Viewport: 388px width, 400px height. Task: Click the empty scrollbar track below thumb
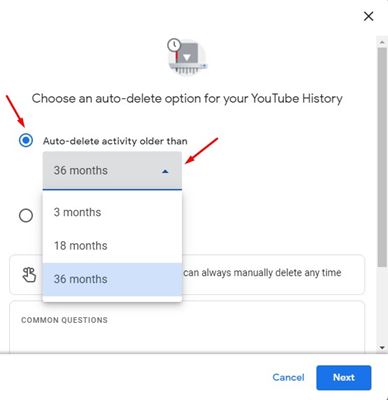pyautogui.click(x=382, y=305)
